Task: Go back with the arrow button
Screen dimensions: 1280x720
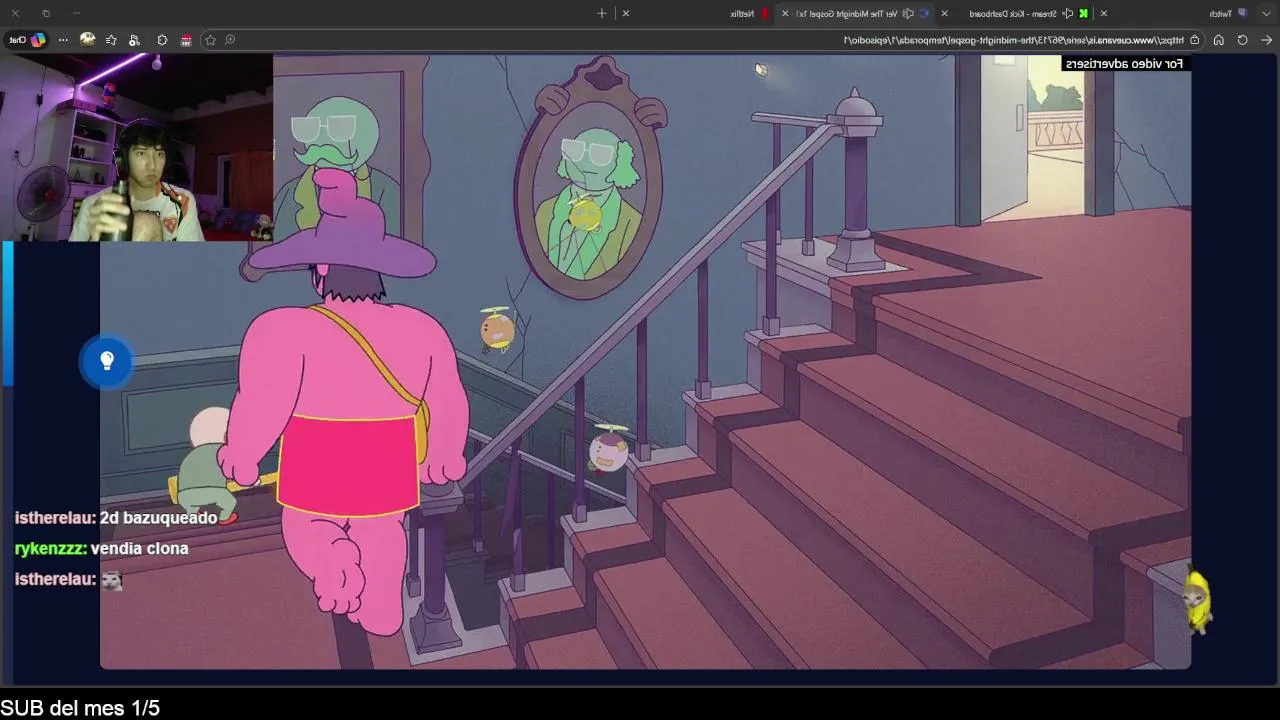Action: tap(1266, 40)
